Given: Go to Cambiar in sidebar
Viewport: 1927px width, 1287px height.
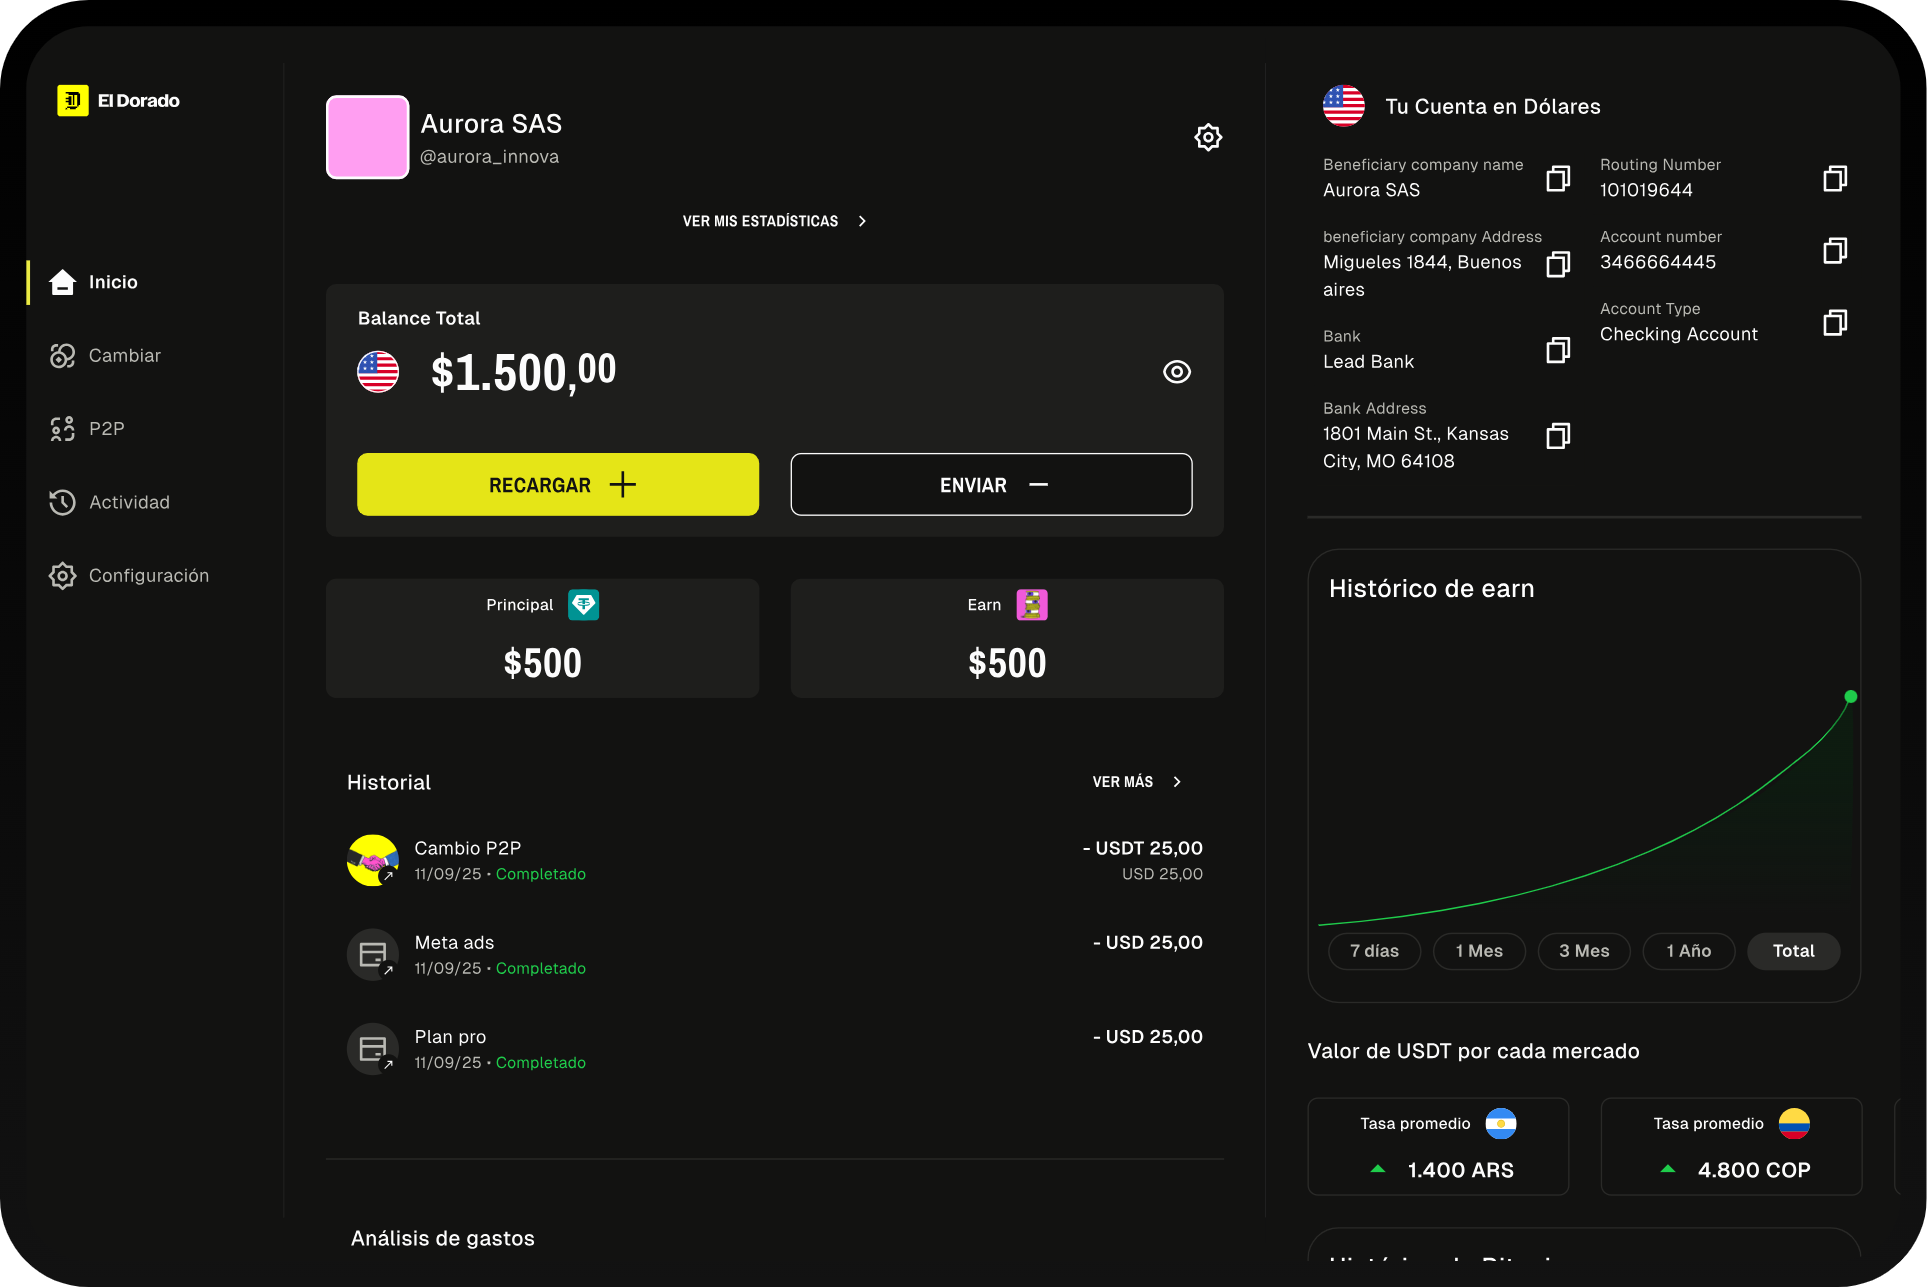Looking at the screenshot, I should pos(124,356).
